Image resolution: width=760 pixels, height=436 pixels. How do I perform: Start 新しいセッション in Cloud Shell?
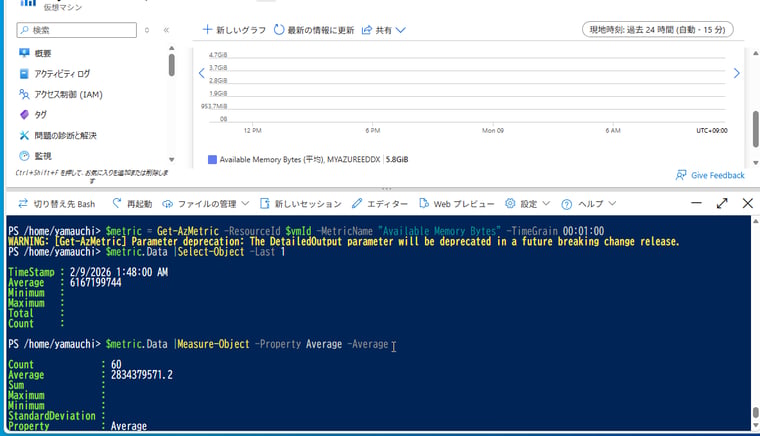click(300, 204)
